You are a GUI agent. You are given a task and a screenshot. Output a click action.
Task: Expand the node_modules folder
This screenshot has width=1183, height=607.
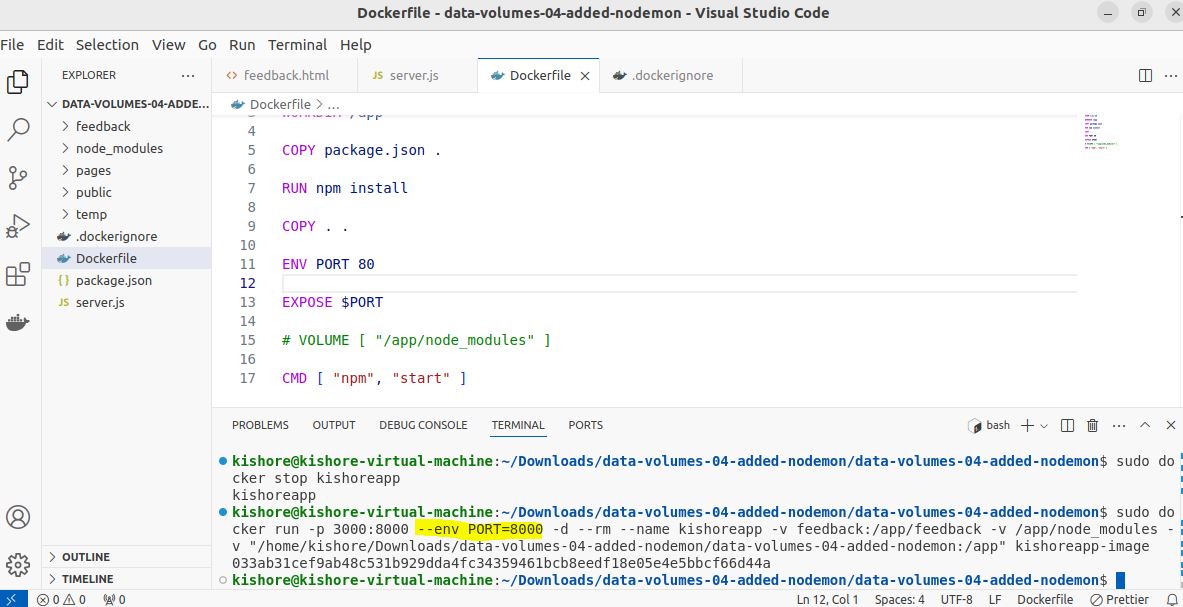click(118, 148)
